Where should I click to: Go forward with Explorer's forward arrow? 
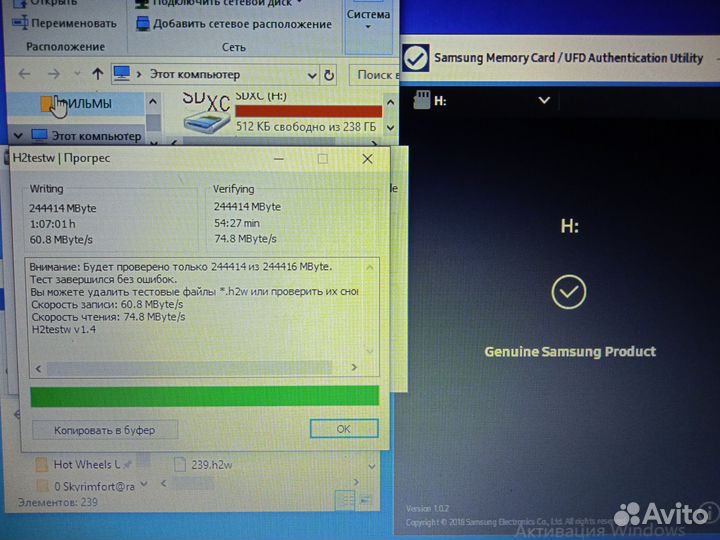click(x=54, y=74)
